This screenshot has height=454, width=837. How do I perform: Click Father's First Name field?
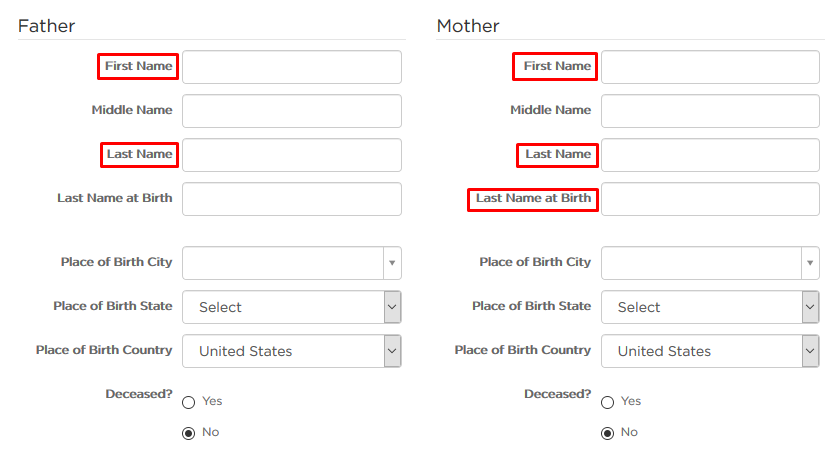pyautogui.click(x=291, y=67)
